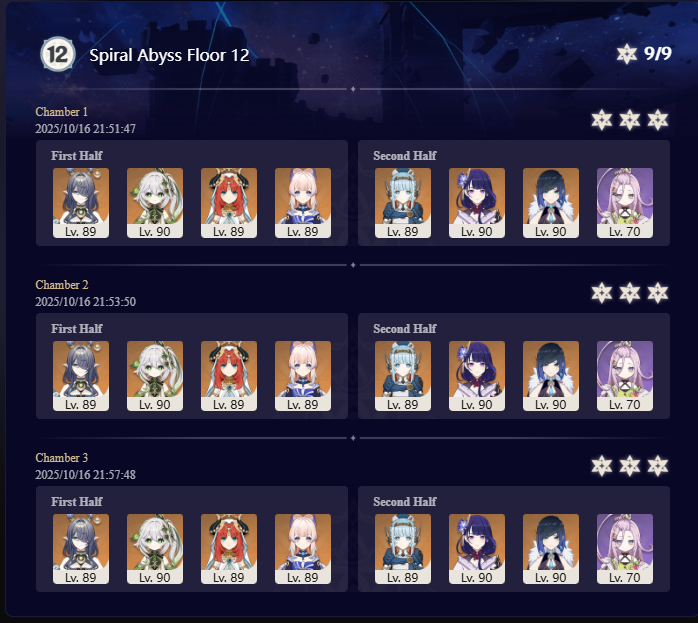
Task: Select Lv. 70 purple-card character in Chamber 1
Action: pyautogui.click(x=625, y=203)
